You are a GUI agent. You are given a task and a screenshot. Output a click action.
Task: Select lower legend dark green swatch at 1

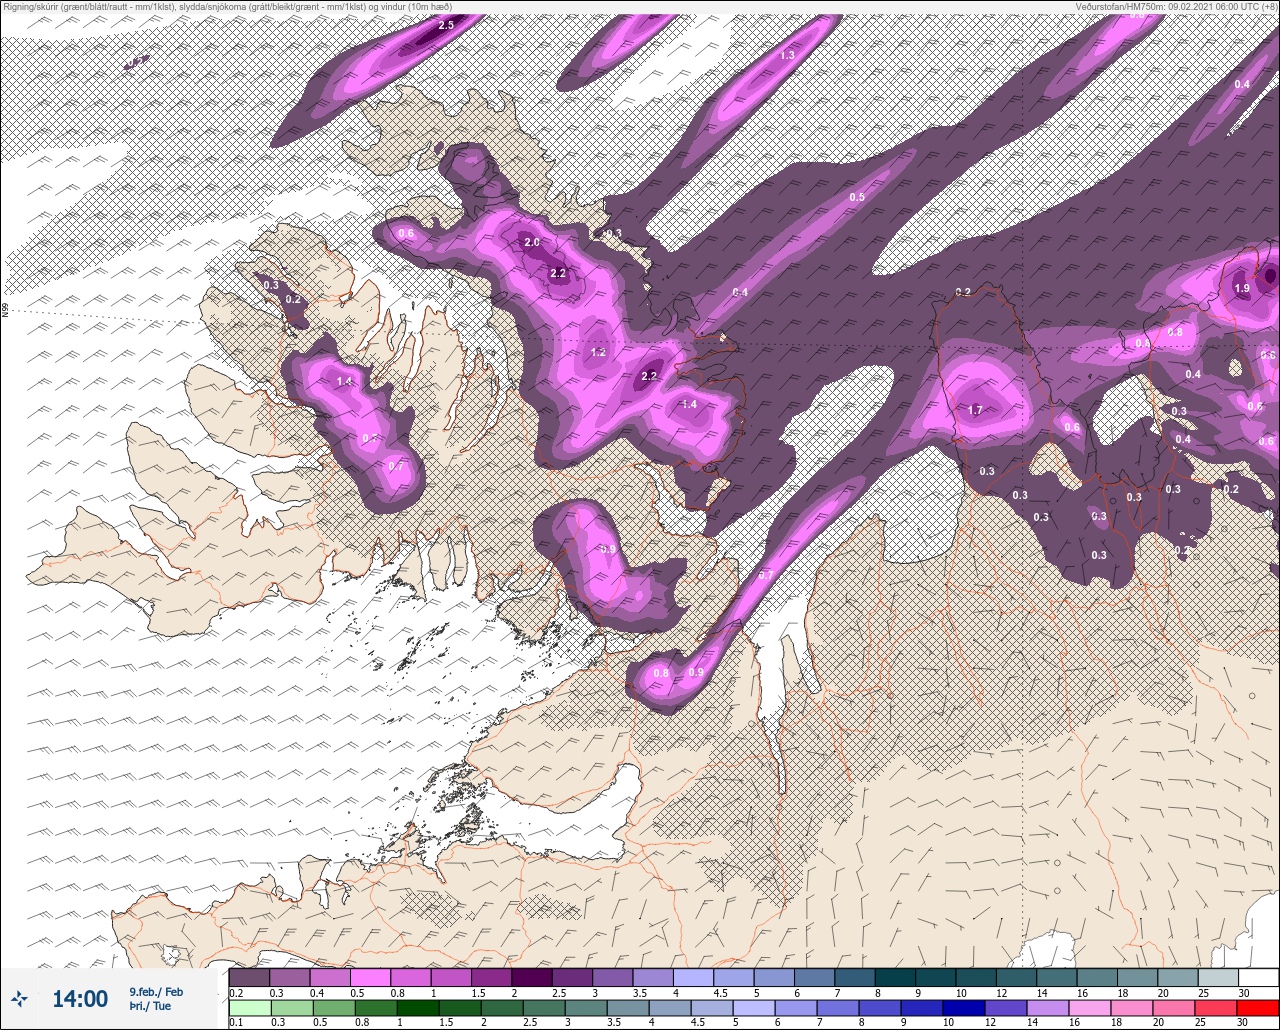(416, 1008)
